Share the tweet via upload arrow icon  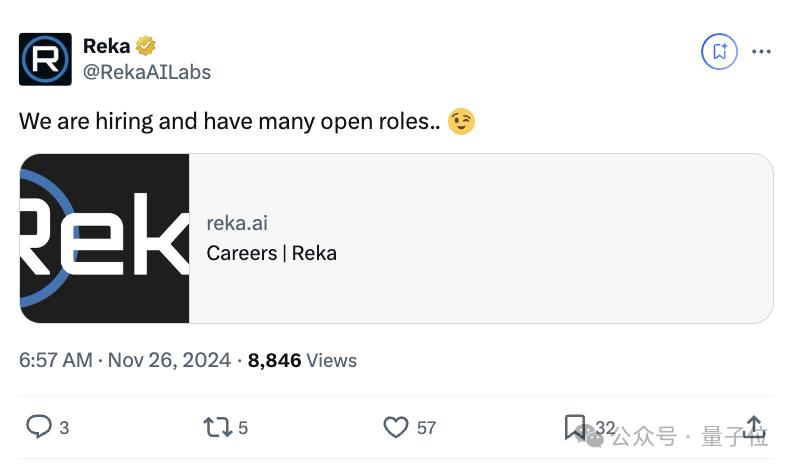coord(754,426)
